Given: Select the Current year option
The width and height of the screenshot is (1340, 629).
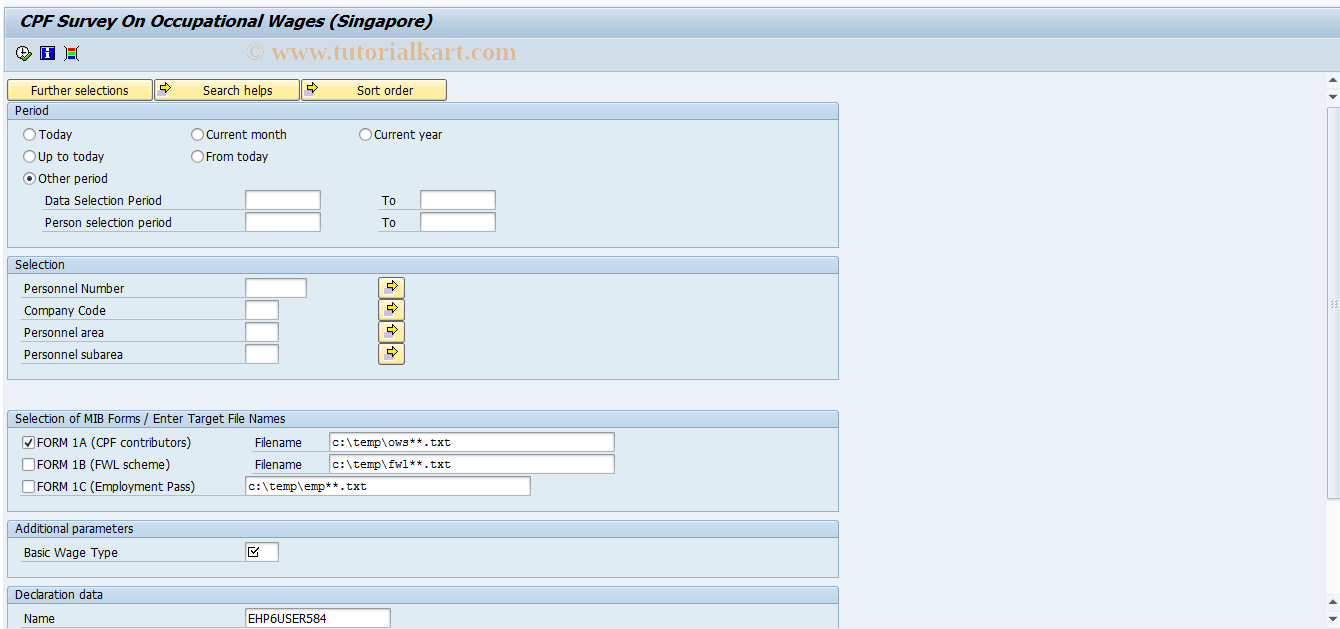Looking at the screenshot, I should coord(365,134).
